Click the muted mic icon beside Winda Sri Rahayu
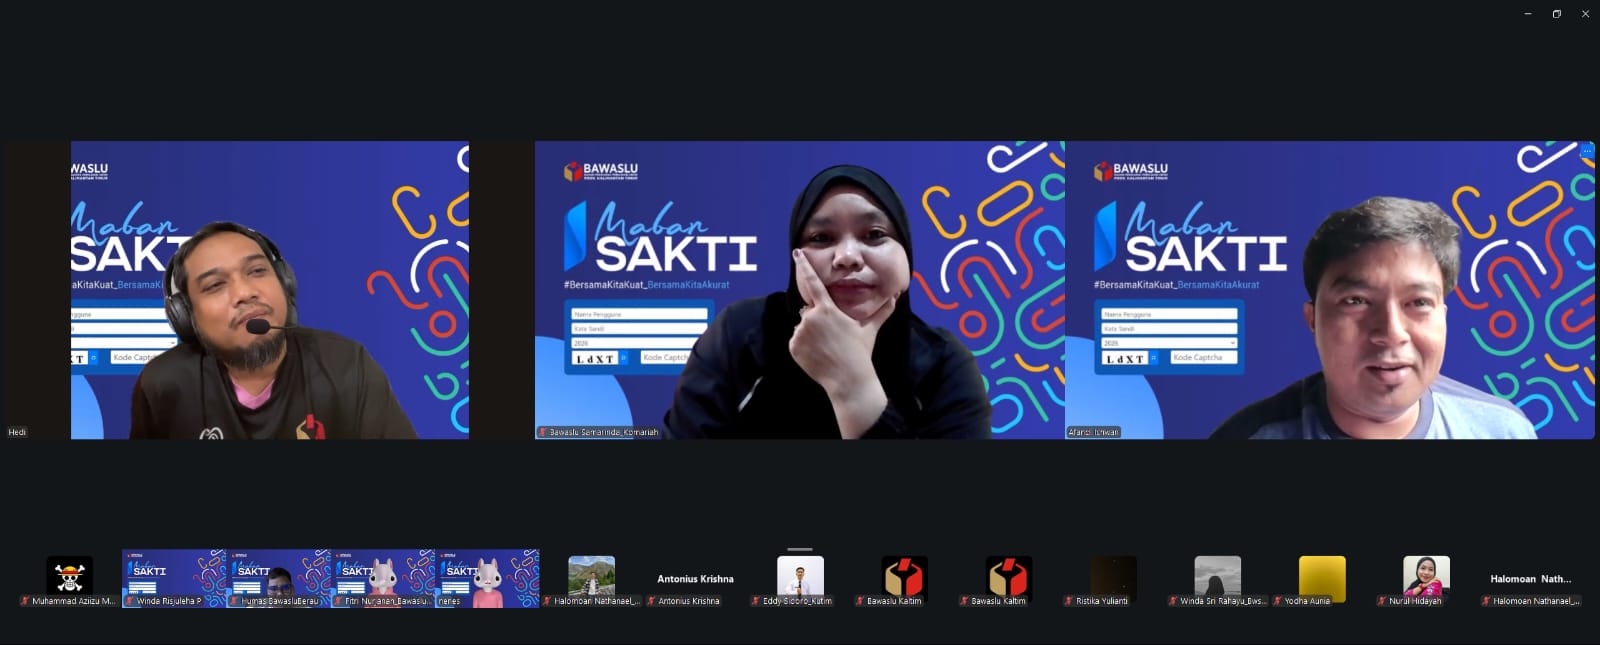The image size is (1600, 645). click(1173, 601)
